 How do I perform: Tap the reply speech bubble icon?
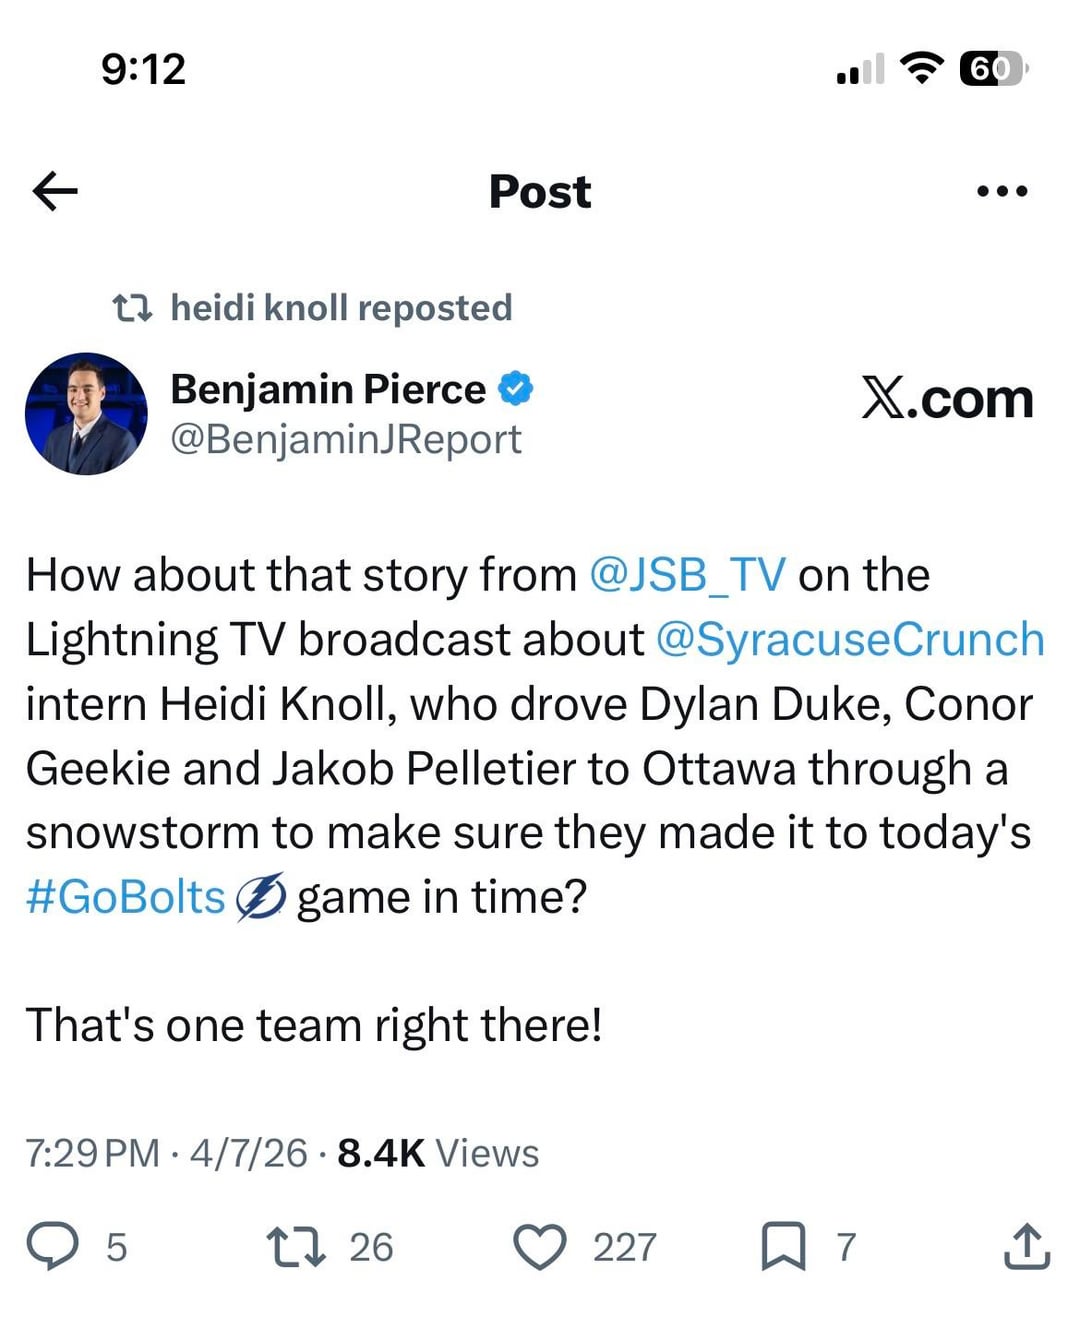tap(52, 1247)
